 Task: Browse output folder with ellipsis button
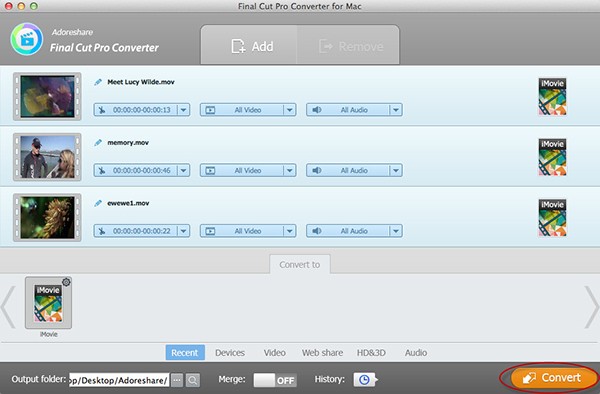(177, 380)
